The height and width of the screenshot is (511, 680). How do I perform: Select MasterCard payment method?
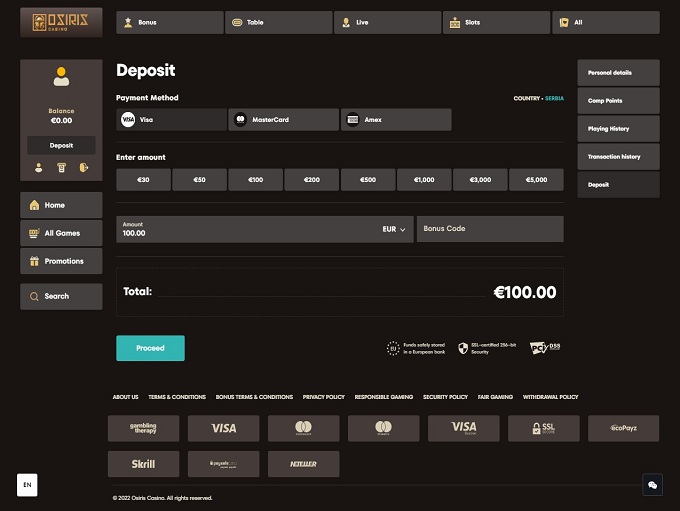point(284,120)
